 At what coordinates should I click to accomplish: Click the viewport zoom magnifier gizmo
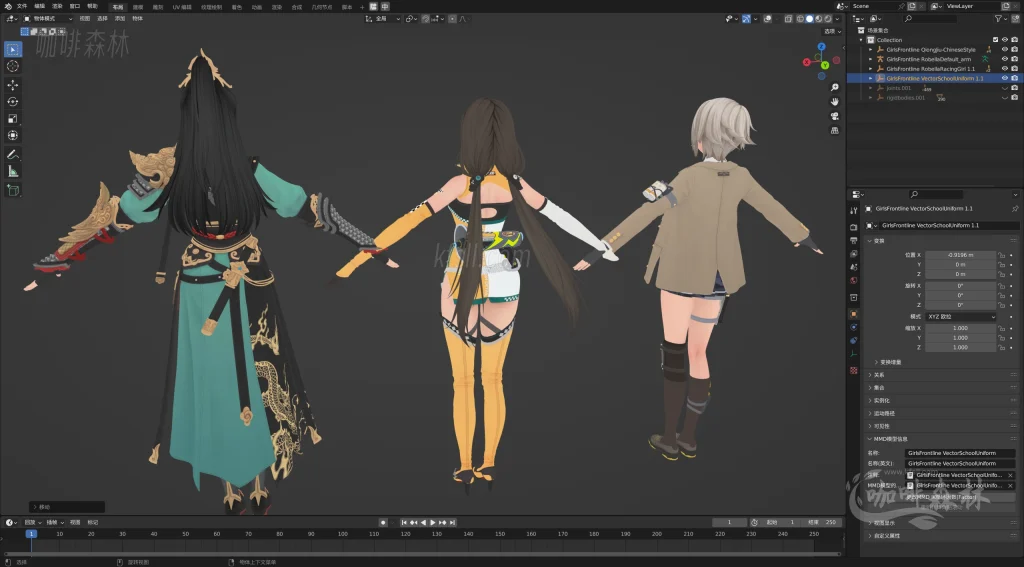[835, 88]
